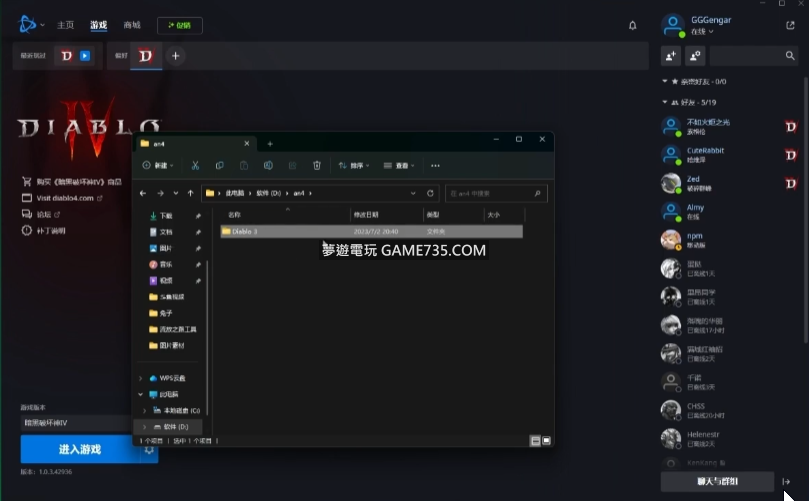Add a game with the plus button
This screenshot has width=809, height=501.
(175, 56)
